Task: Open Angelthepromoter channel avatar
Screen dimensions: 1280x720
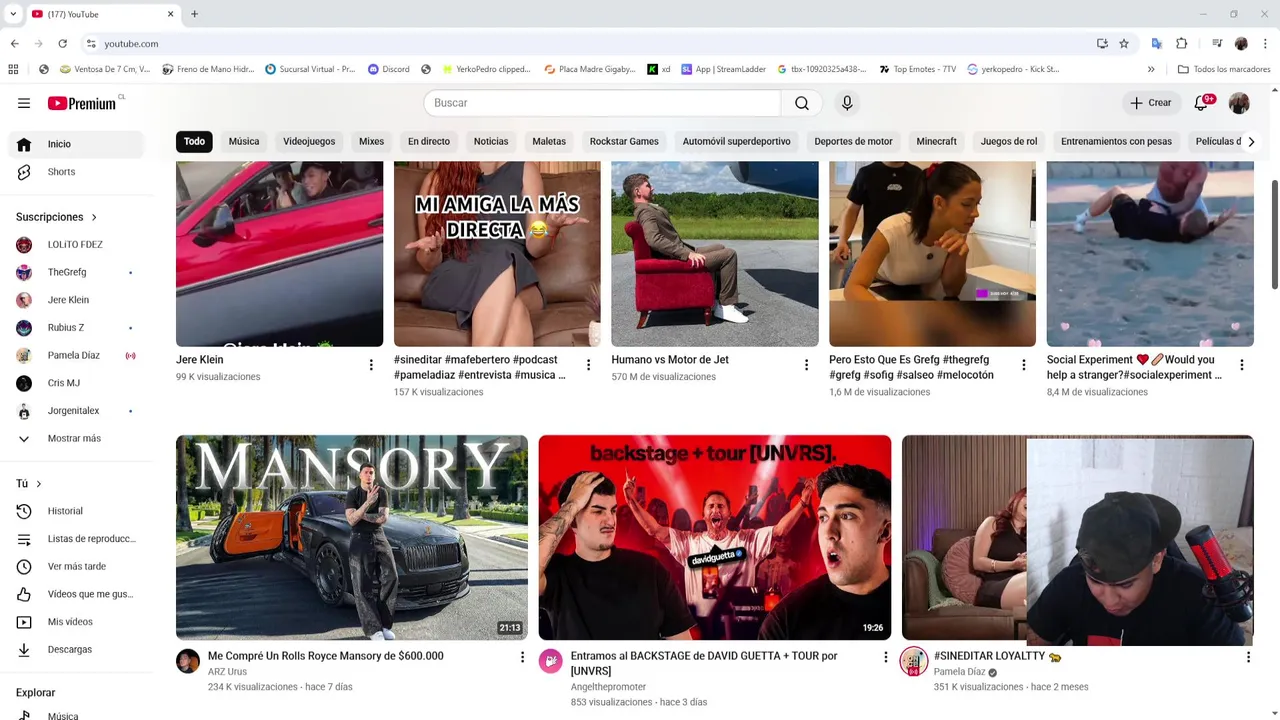Action: pyautogui.click(x=551, y=661)
